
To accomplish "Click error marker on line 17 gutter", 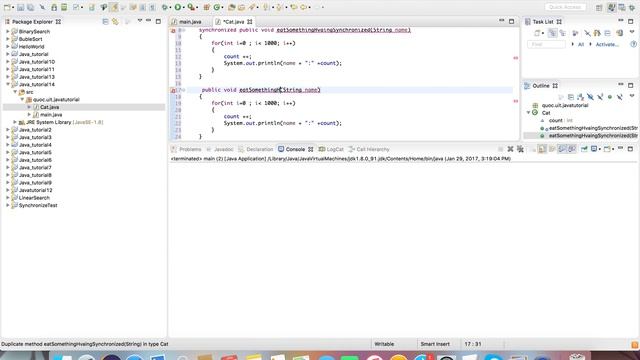I will [173, 90].
